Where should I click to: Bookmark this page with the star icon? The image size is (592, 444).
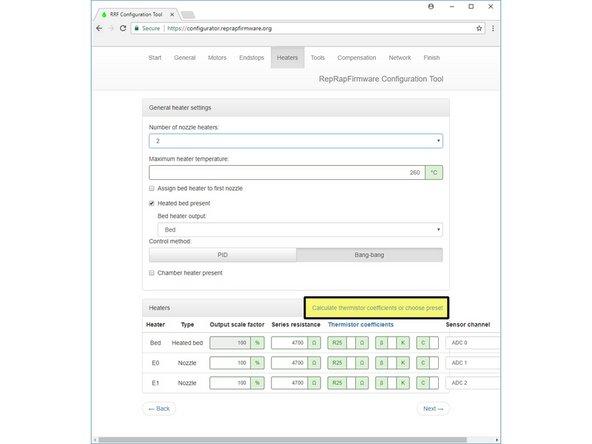pos(479,28)
